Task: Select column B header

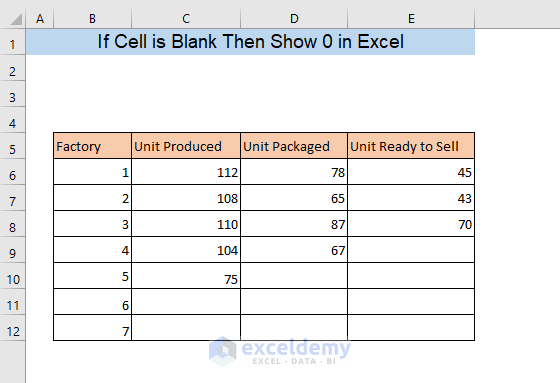Action: (92, 19)
